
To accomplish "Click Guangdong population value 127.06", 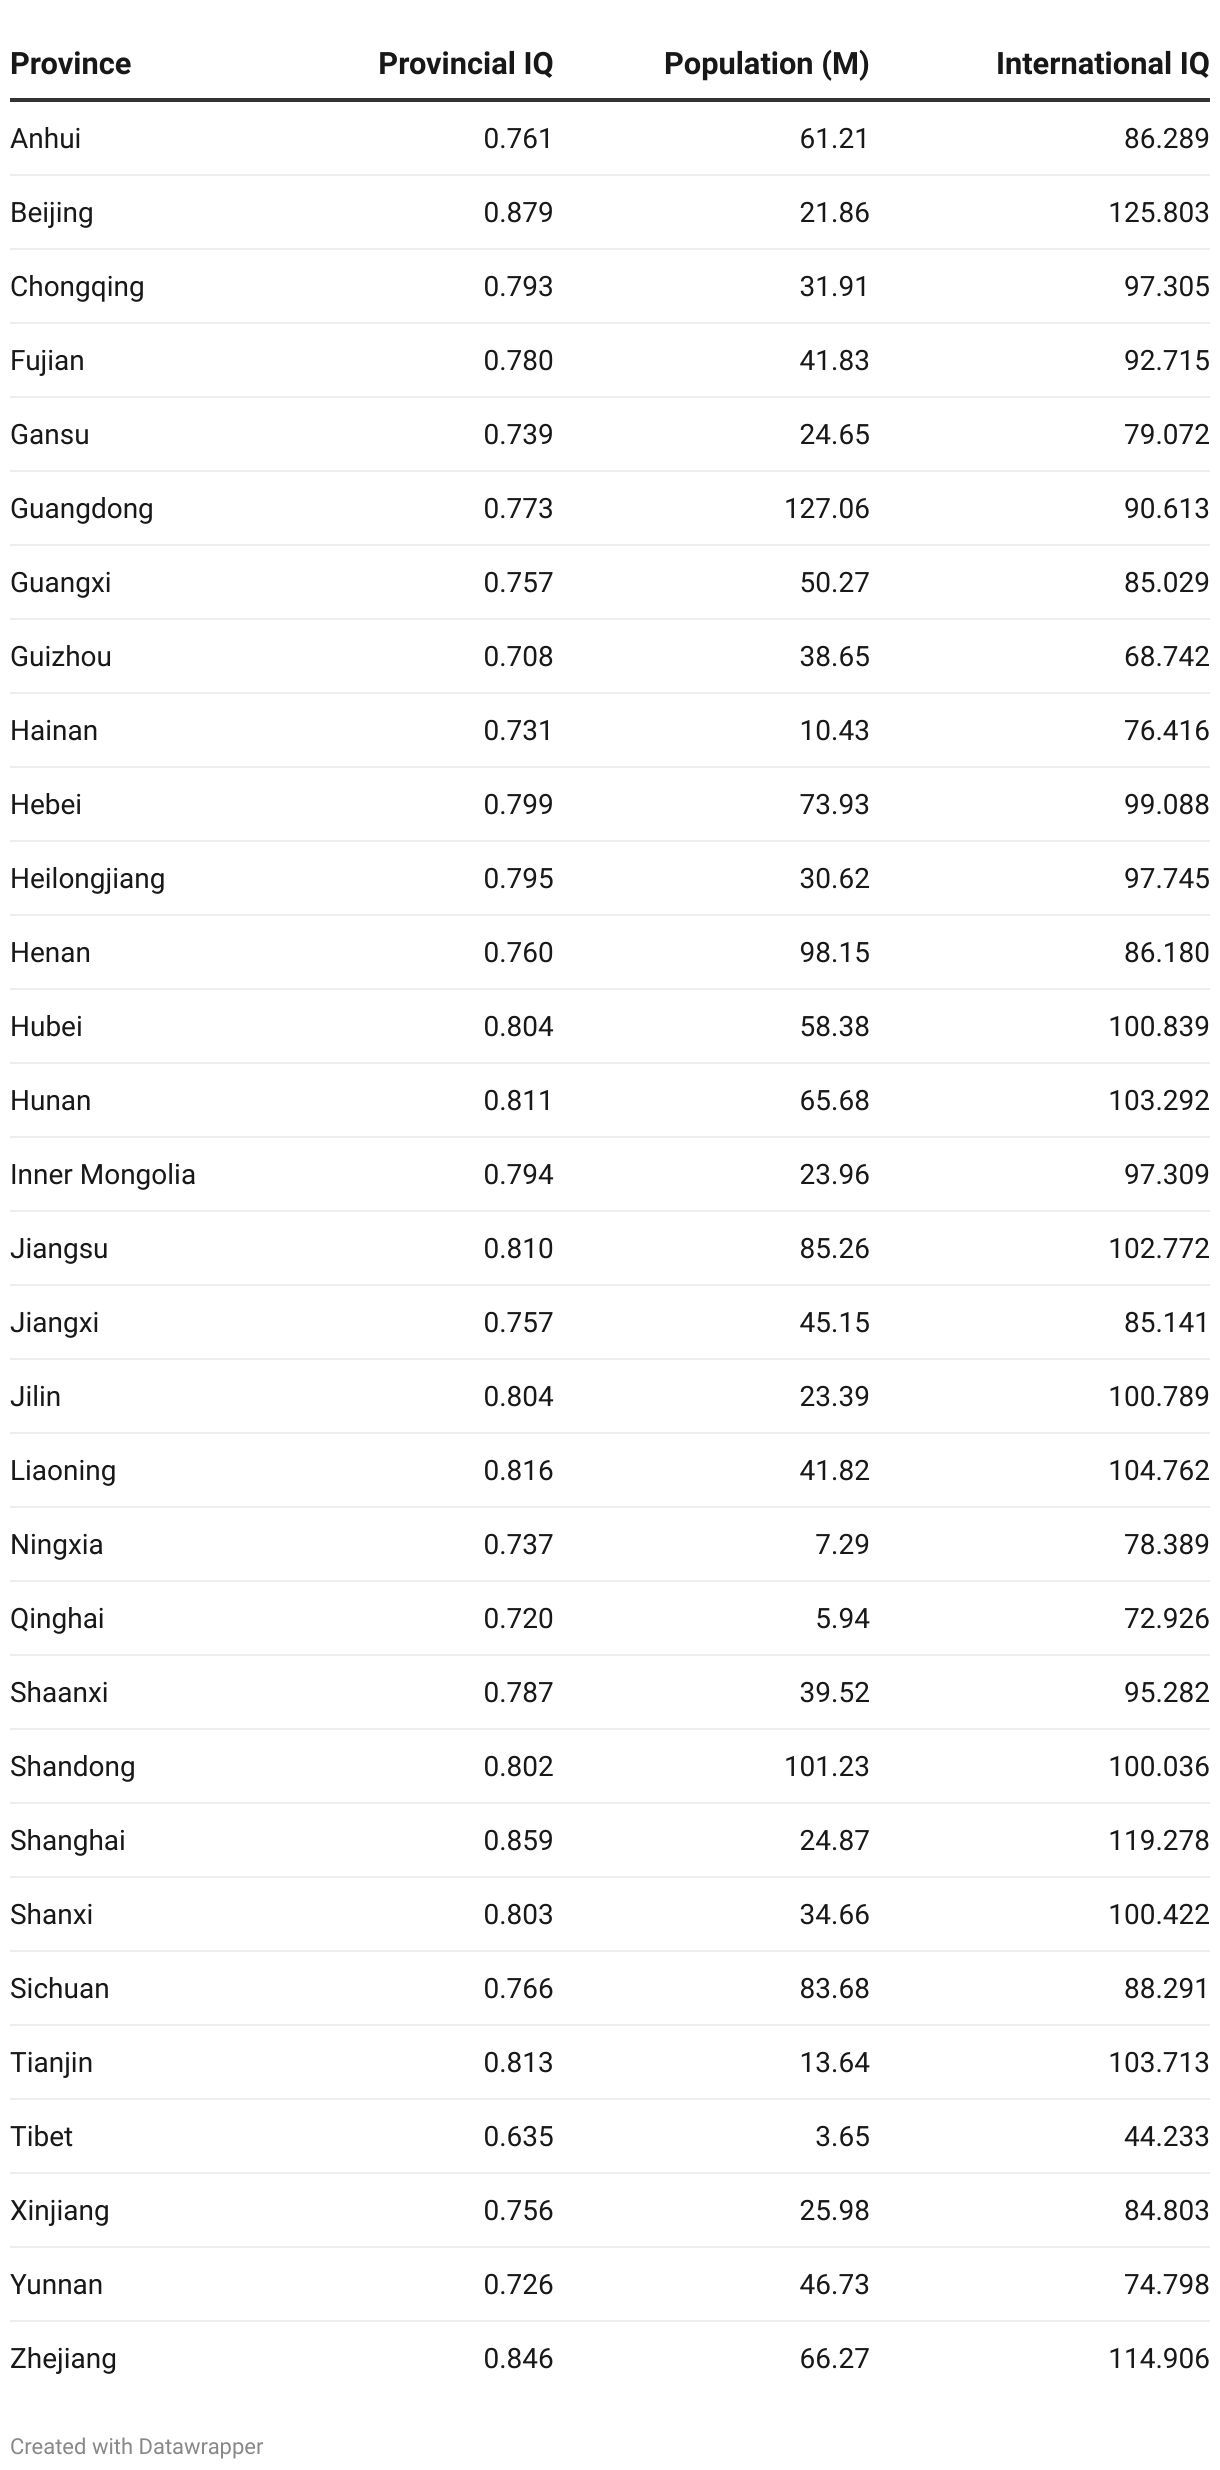I will point(826,509).
